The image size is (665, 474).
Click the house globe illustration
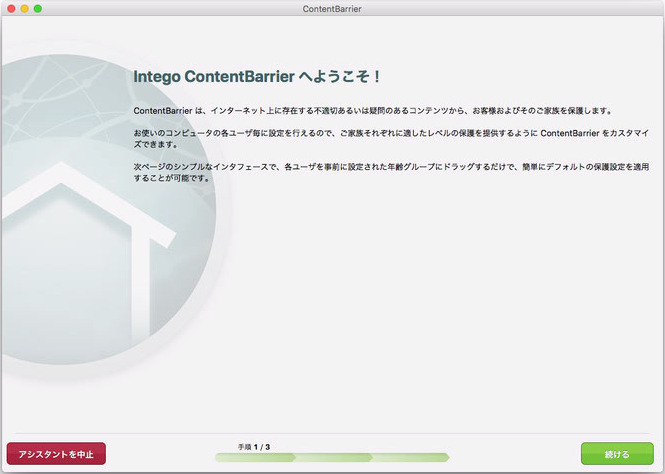click(108, 210)
